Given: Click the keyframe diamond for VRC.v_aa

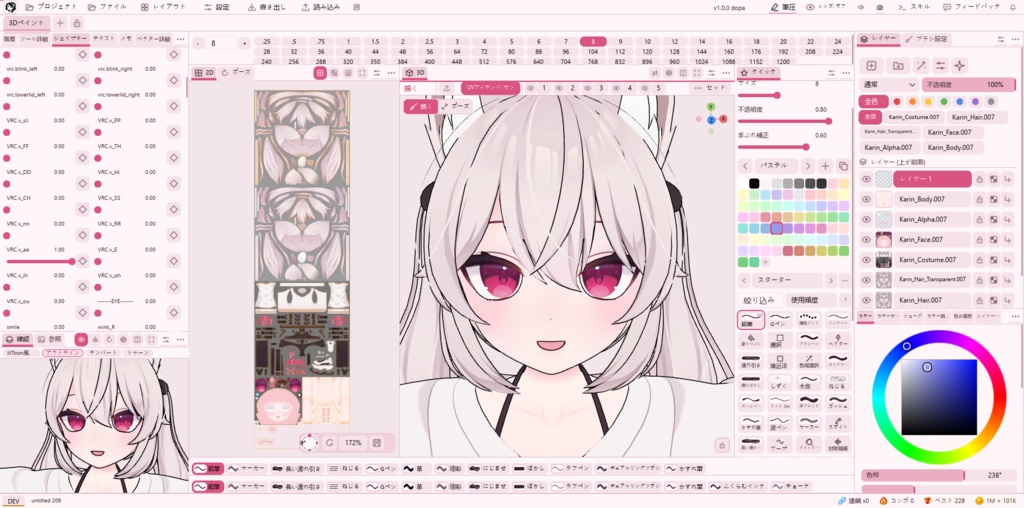Looking at the screenshot, I should click(x=82, y=261).
